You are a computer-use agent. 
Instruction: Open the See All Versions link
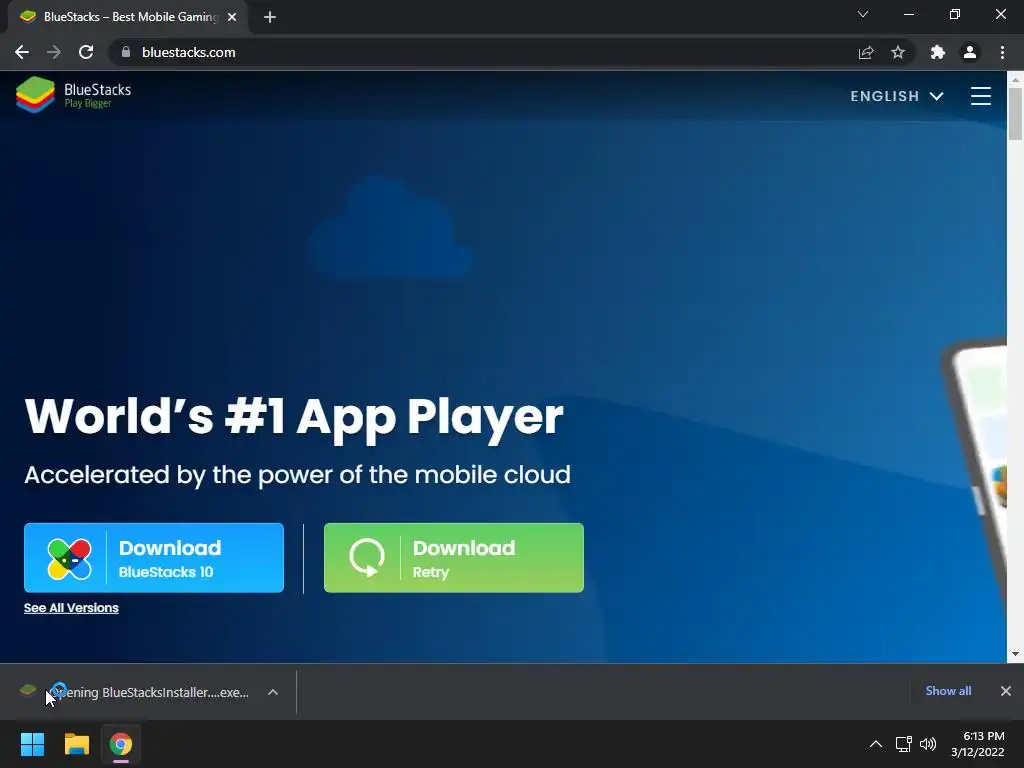(71, 608)
